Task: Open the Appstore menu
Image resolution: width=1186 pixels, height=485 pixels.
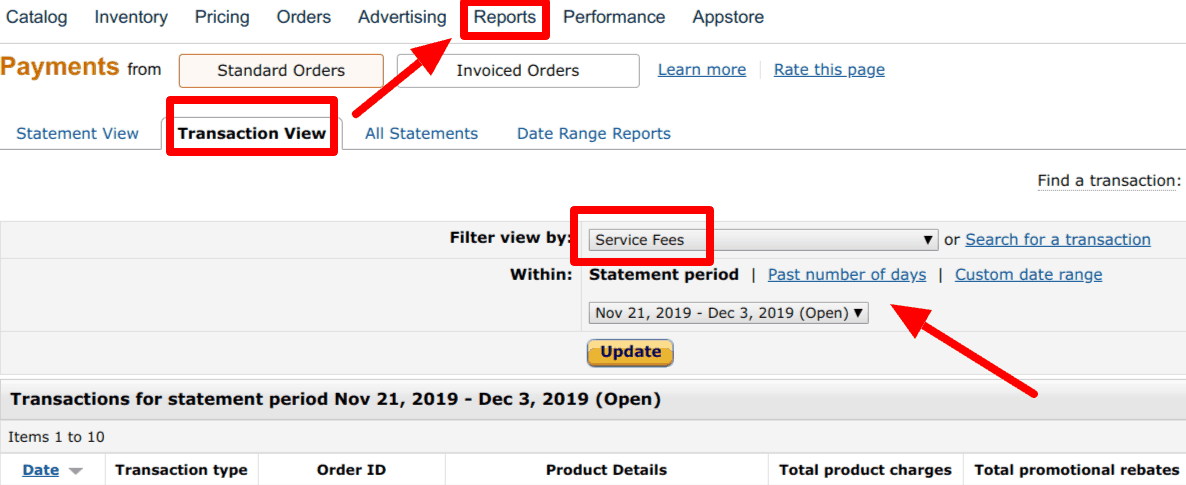Action: pos(728,17)
